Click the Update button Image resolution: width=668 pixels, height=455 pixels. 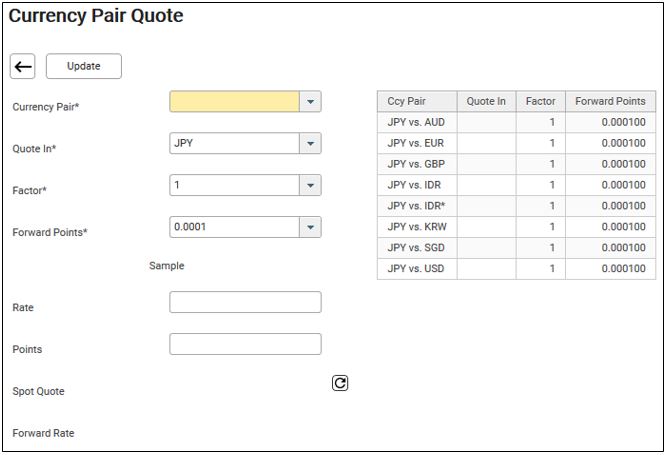pos(84,66)
